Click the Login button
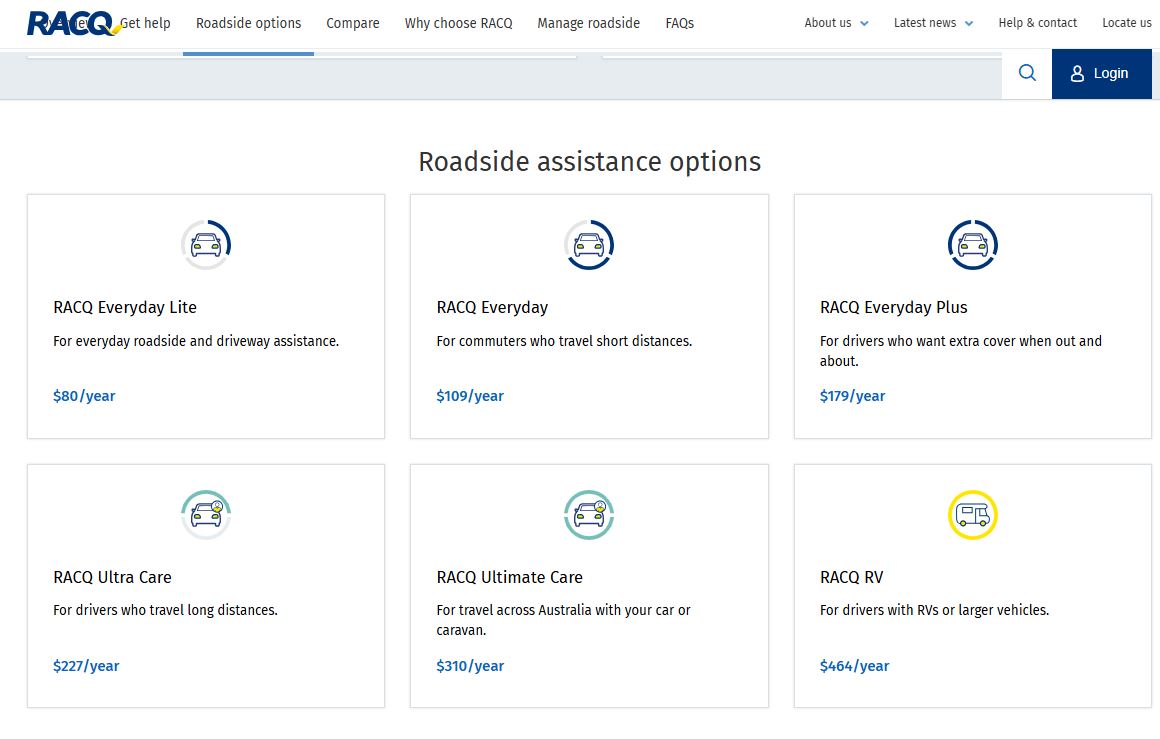This screenshot has height=739, width=1160. pos(1101,73)
